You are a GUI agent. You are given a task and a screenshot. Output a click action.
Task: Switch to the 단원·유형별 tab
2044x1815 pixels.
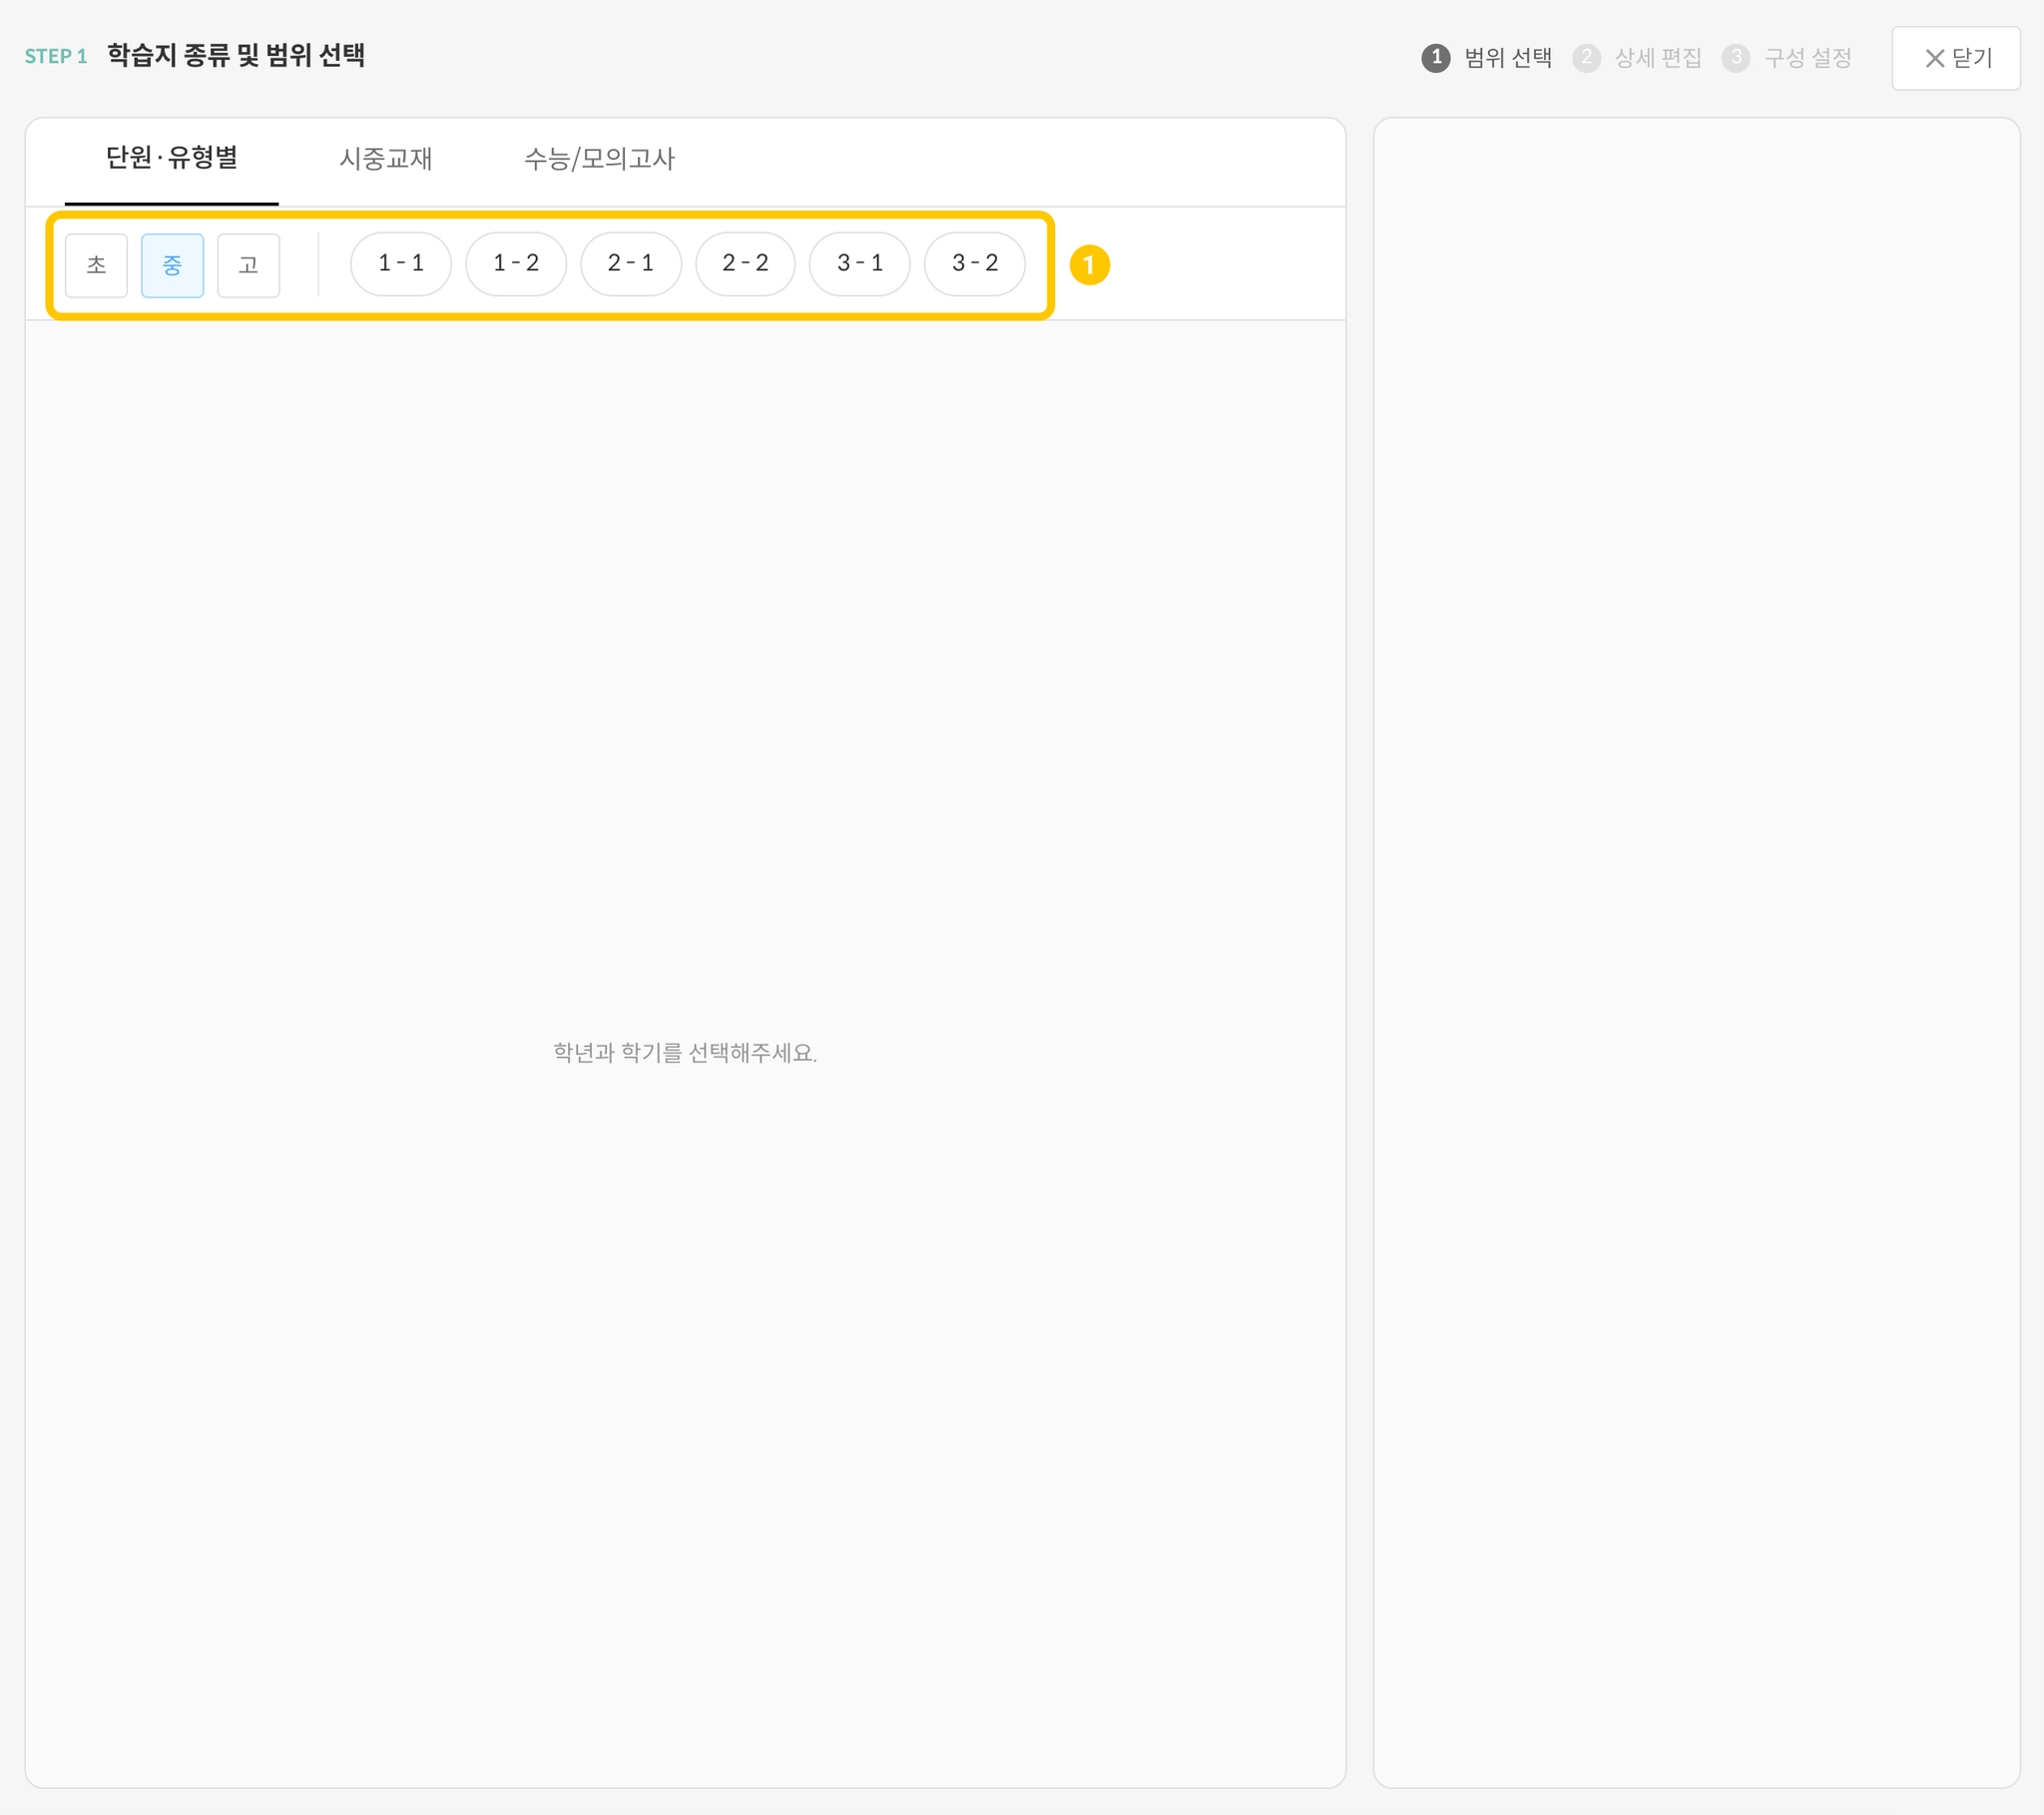(172, 158)
